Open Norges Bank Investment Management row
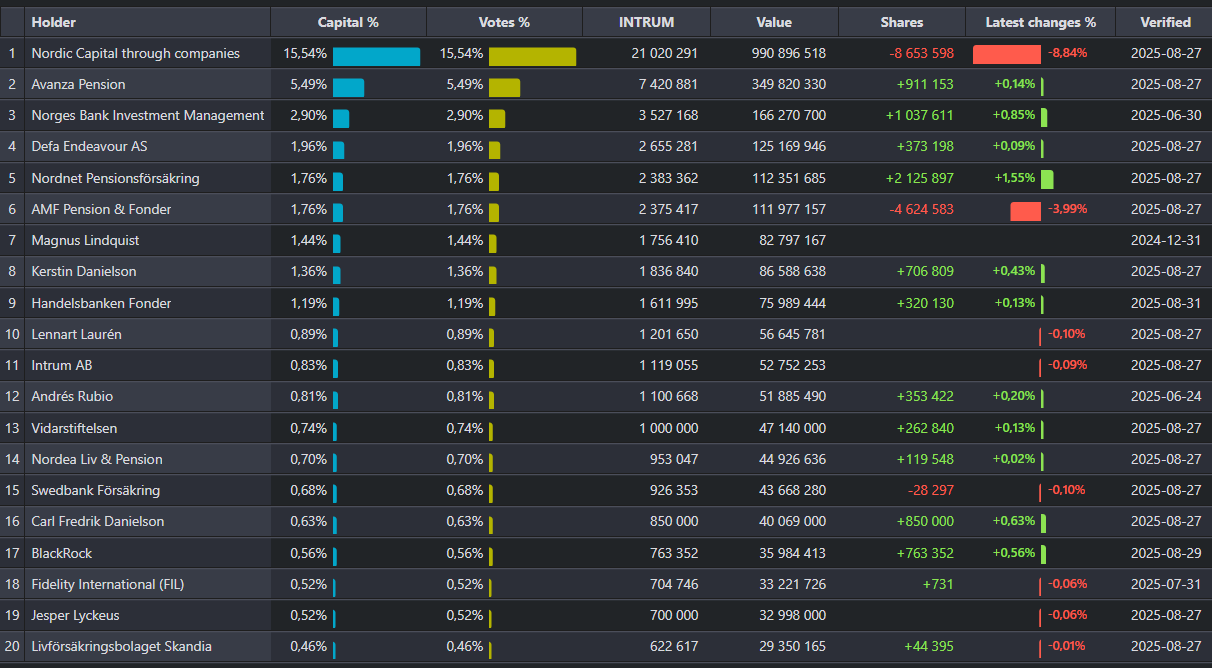Screen dimensions: 1212x668 click(148, 116)
